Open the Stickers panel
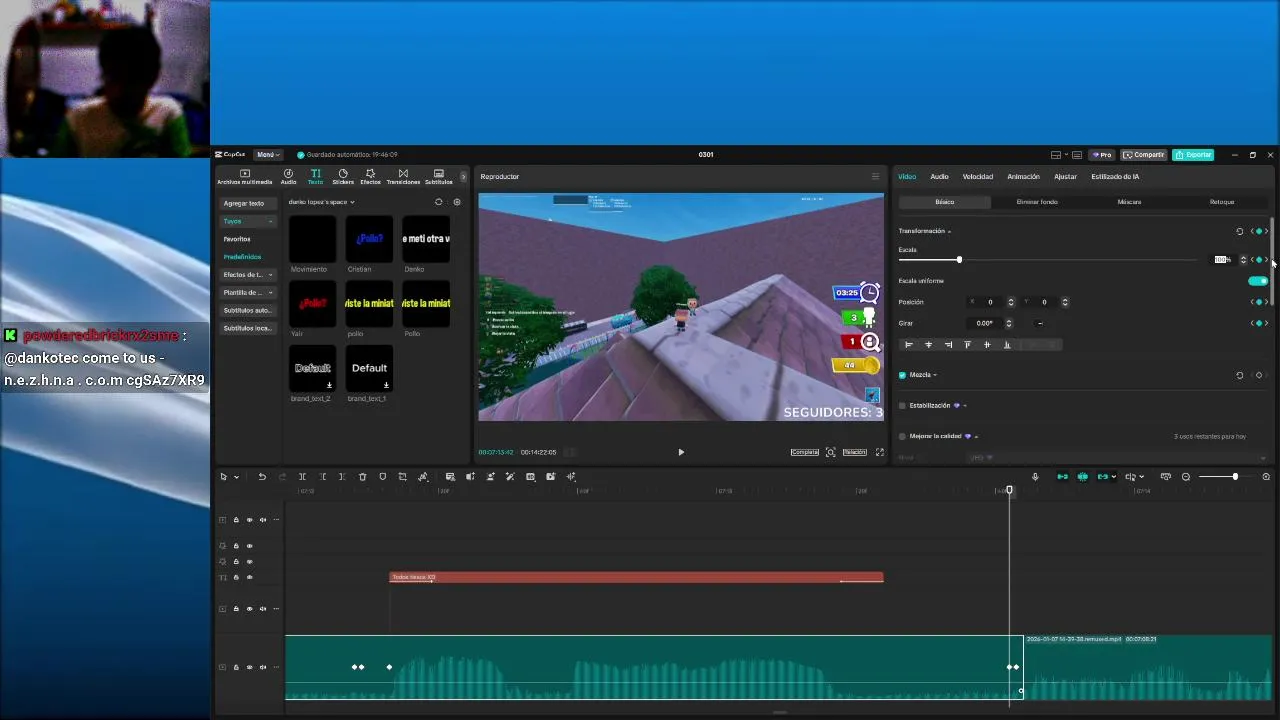Screen dimensions: 1280x720 [343, 177]
